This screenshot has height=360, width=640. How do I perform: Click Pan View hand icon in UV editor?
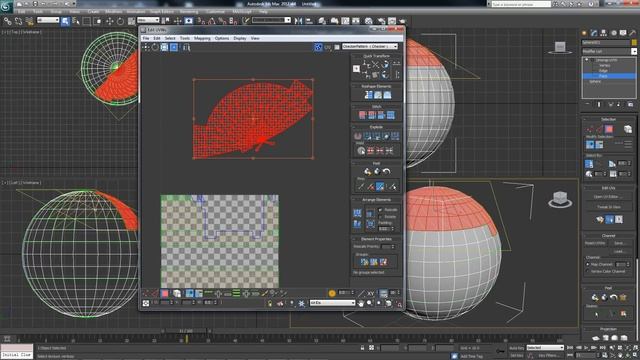361,303
